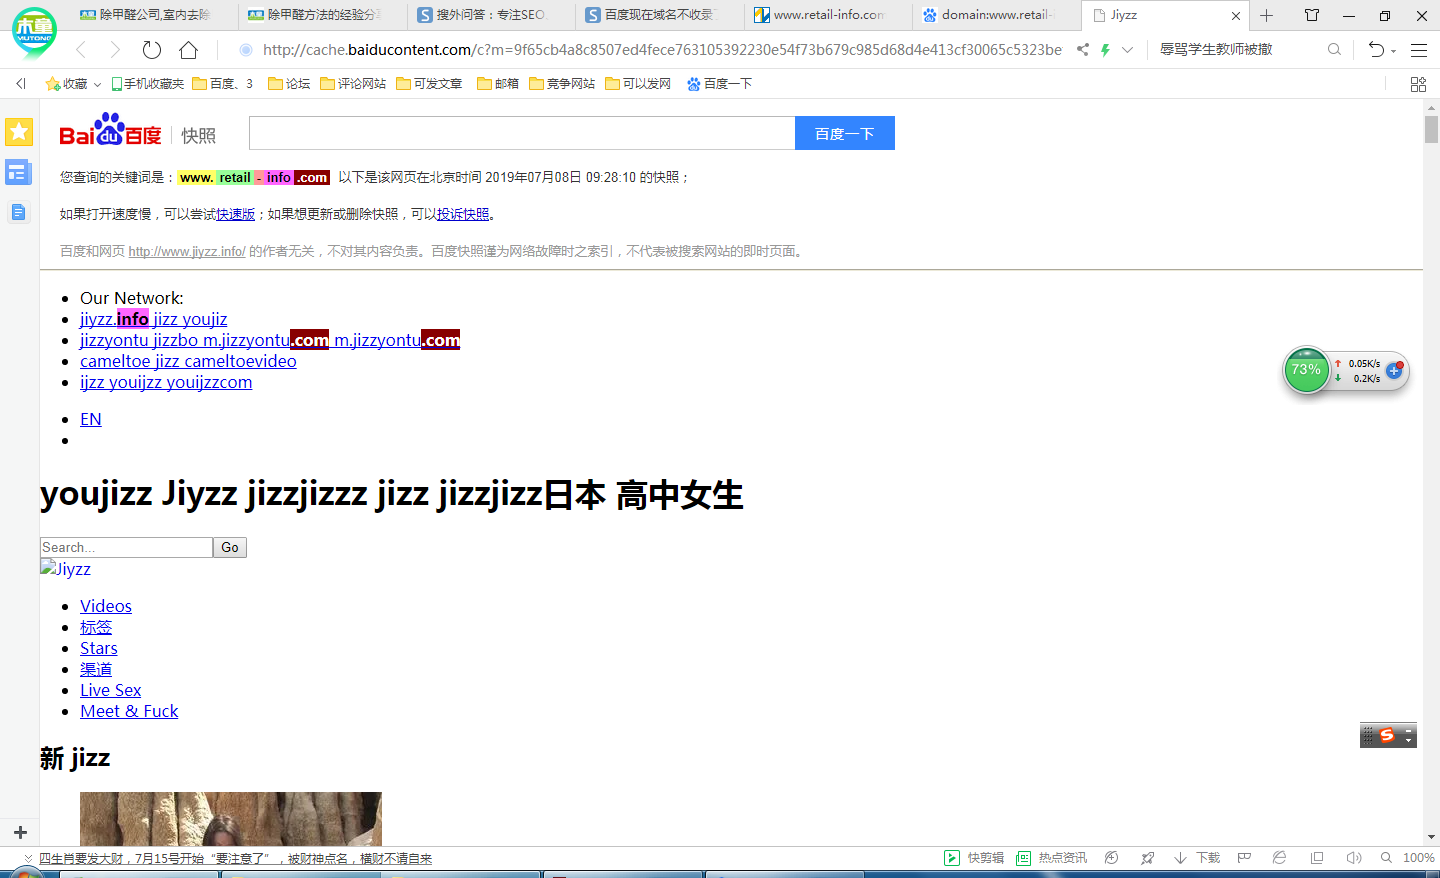Switch to the domain:www.retail tab
The height and width of the screenshot is (878, 1440).
[996, 15]
